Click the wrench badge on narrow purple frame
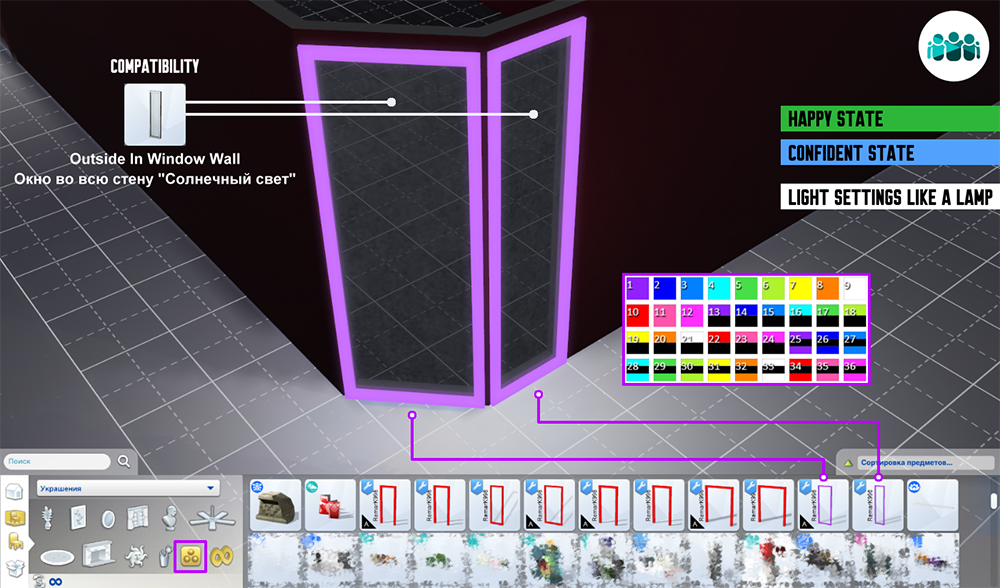 pos(860,488)
